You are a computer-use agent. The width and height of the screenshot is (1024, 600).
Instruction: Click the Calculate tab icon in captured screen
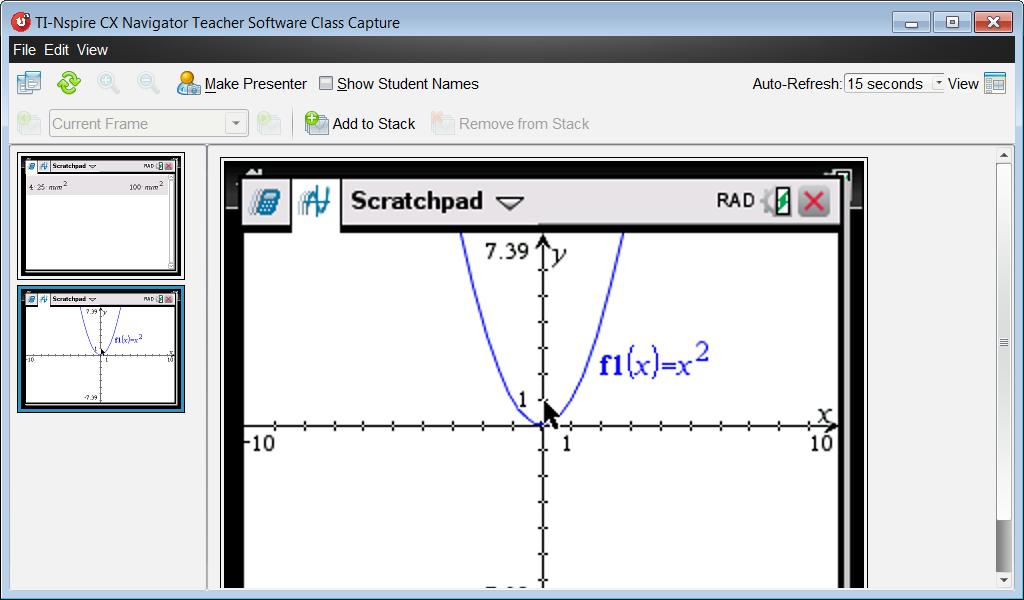coord(265,202)
